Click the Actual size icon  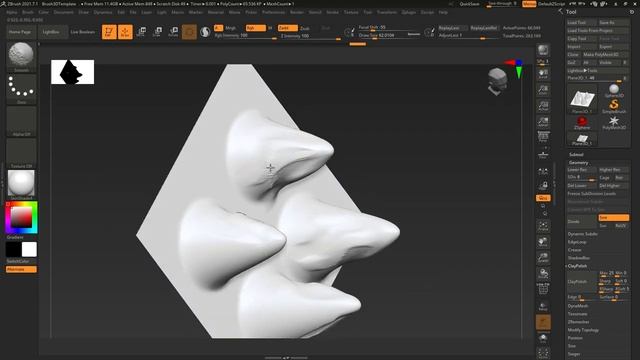tap(543, 106)
